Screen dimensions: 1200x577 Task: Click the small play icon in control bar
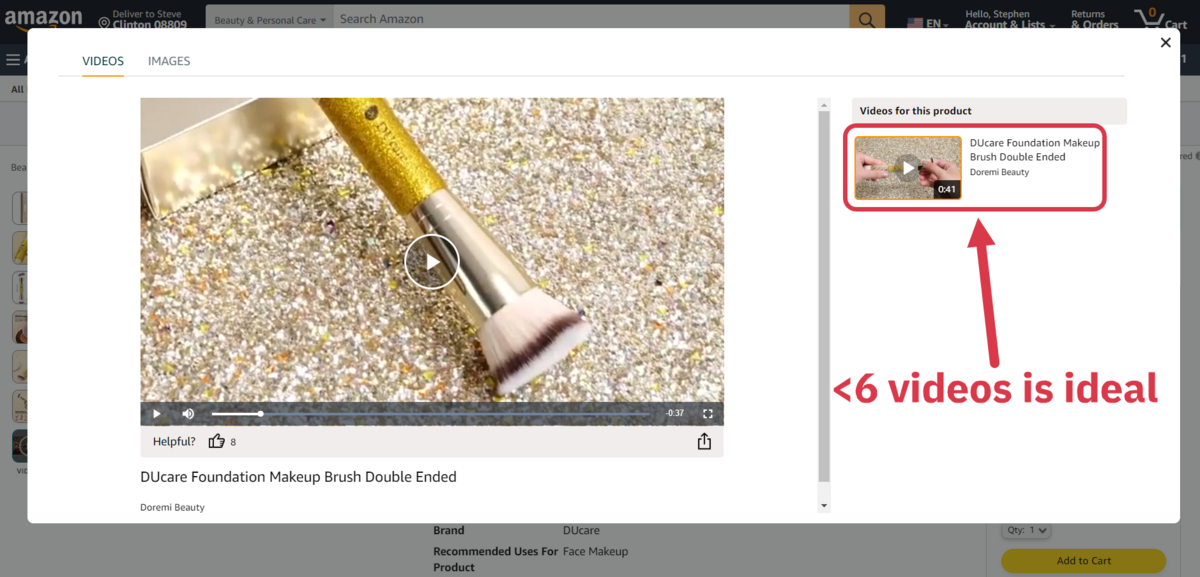[157, 414]
